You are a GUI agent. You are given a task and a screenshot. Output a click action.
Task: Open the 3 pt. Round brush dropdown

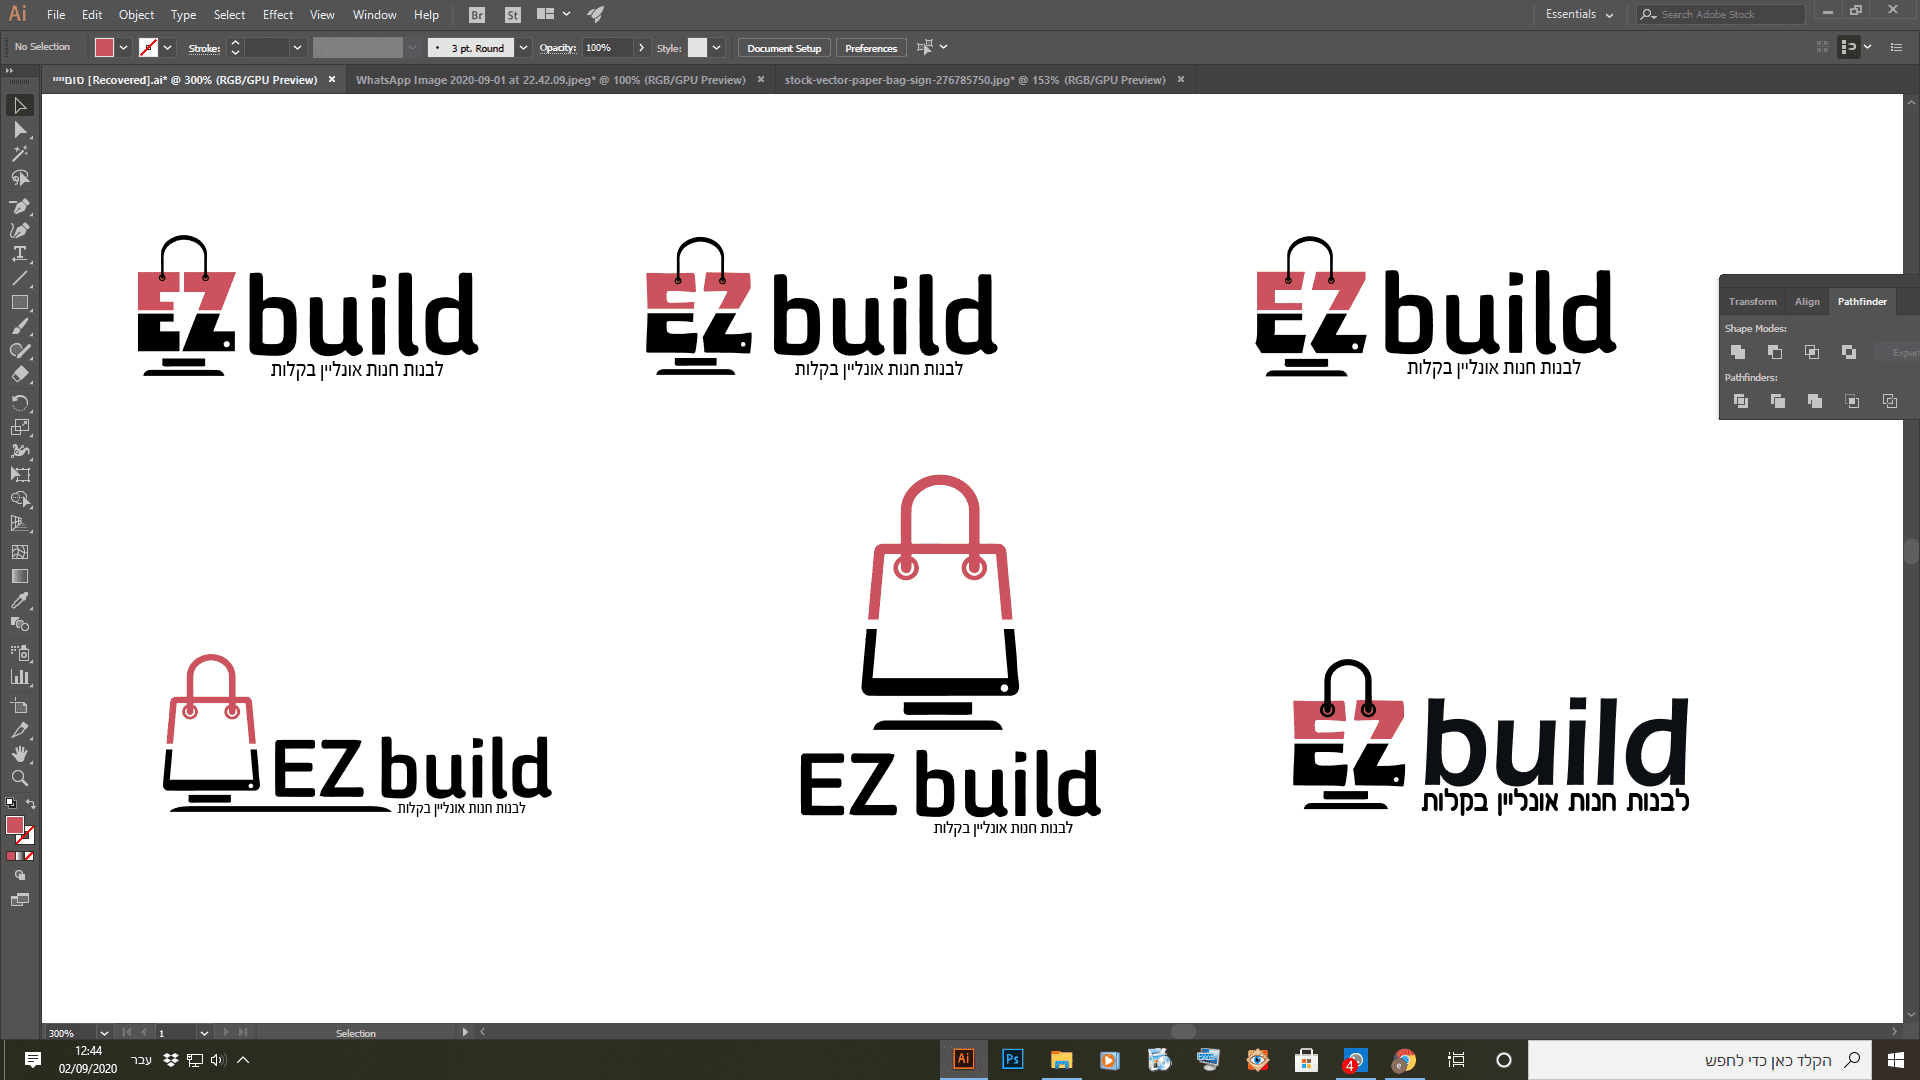click(x=523, y=47)
